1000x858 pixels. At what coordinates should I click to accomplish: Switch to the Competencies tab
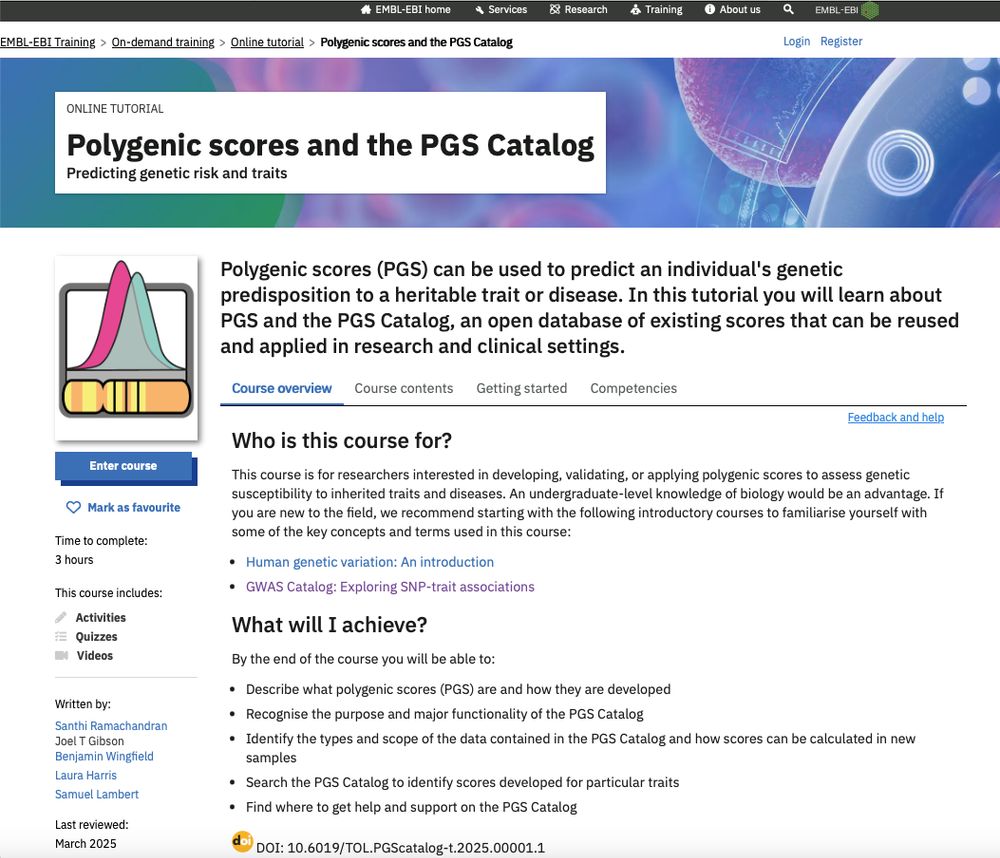pos(633,388)
